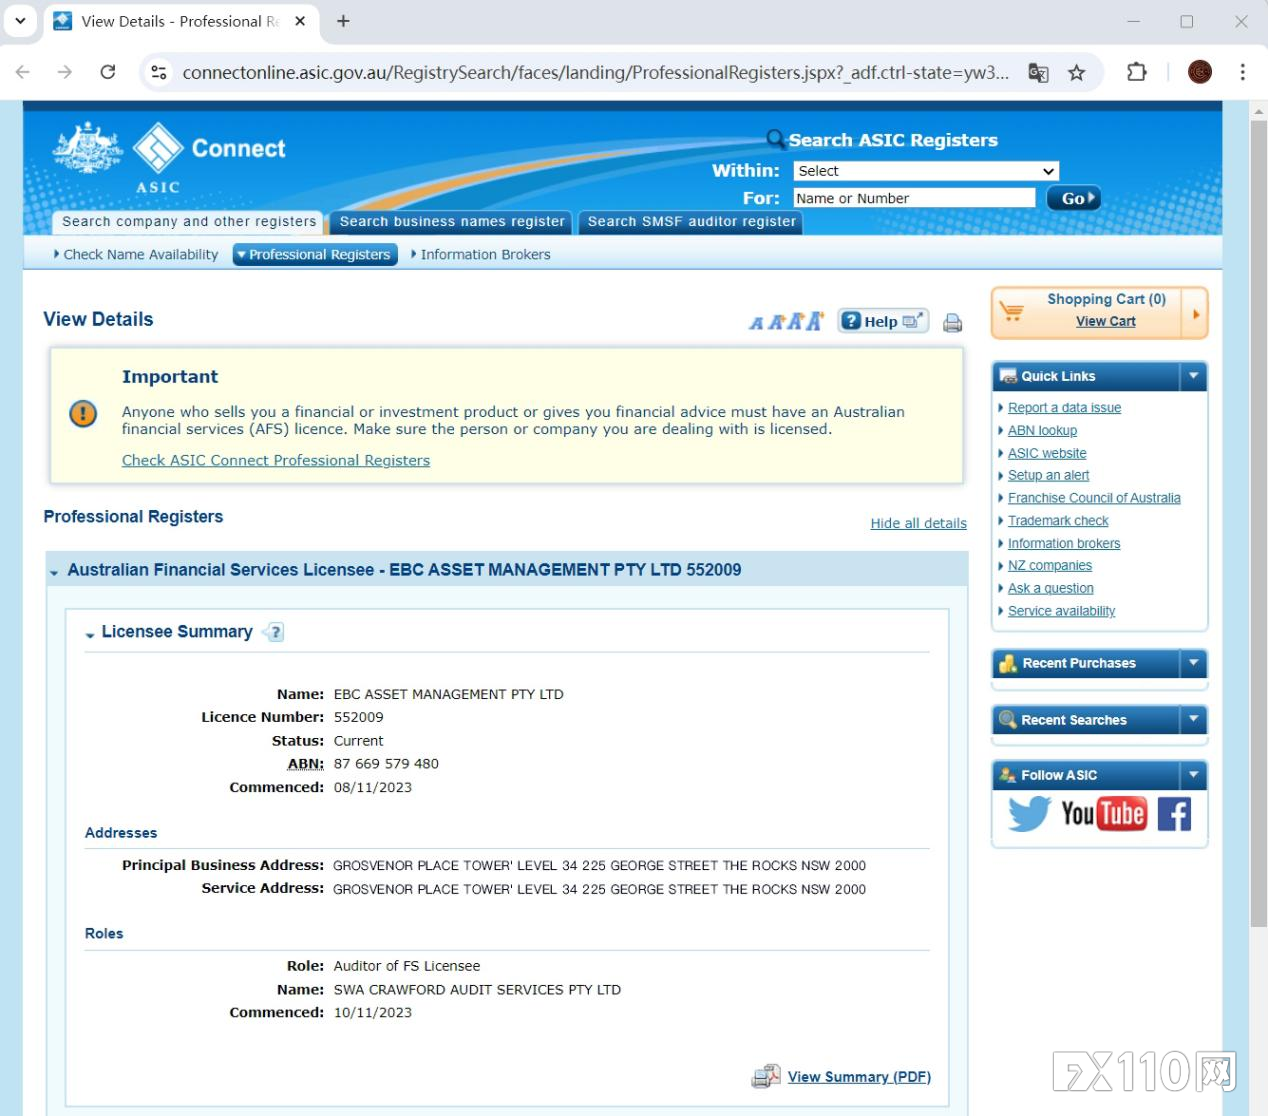
Task: Expand the Recent Purchases panel arrow
Action: [x=1193, y=663]
